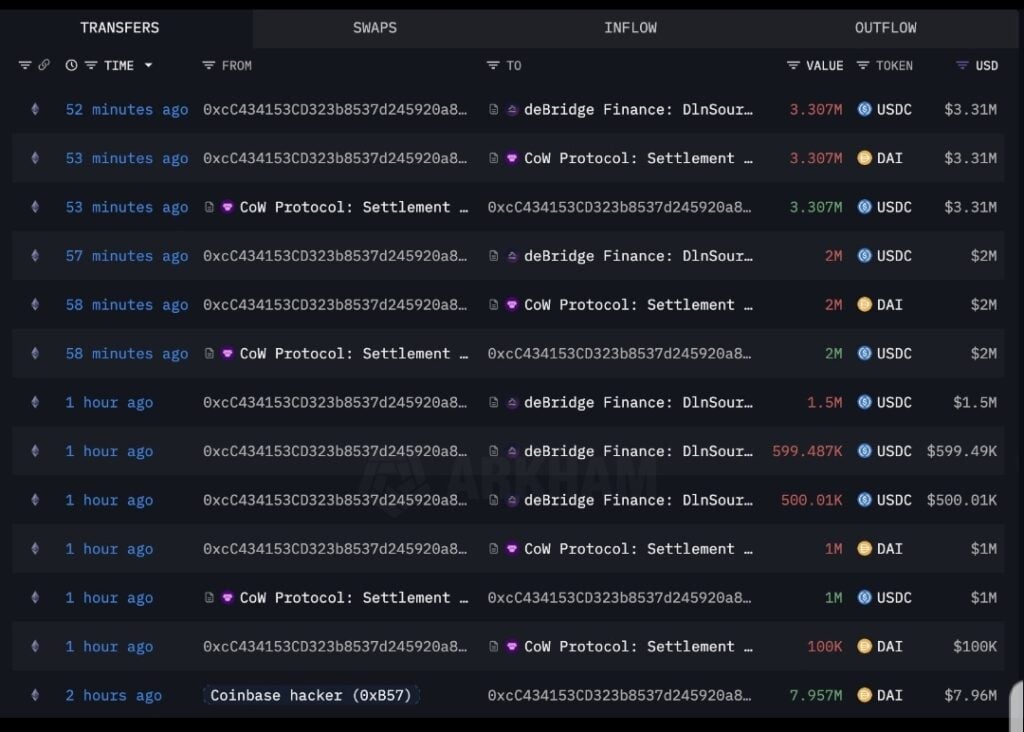Click the deBridge logo icon in the 57 minutes ago row

click(512, 256)
